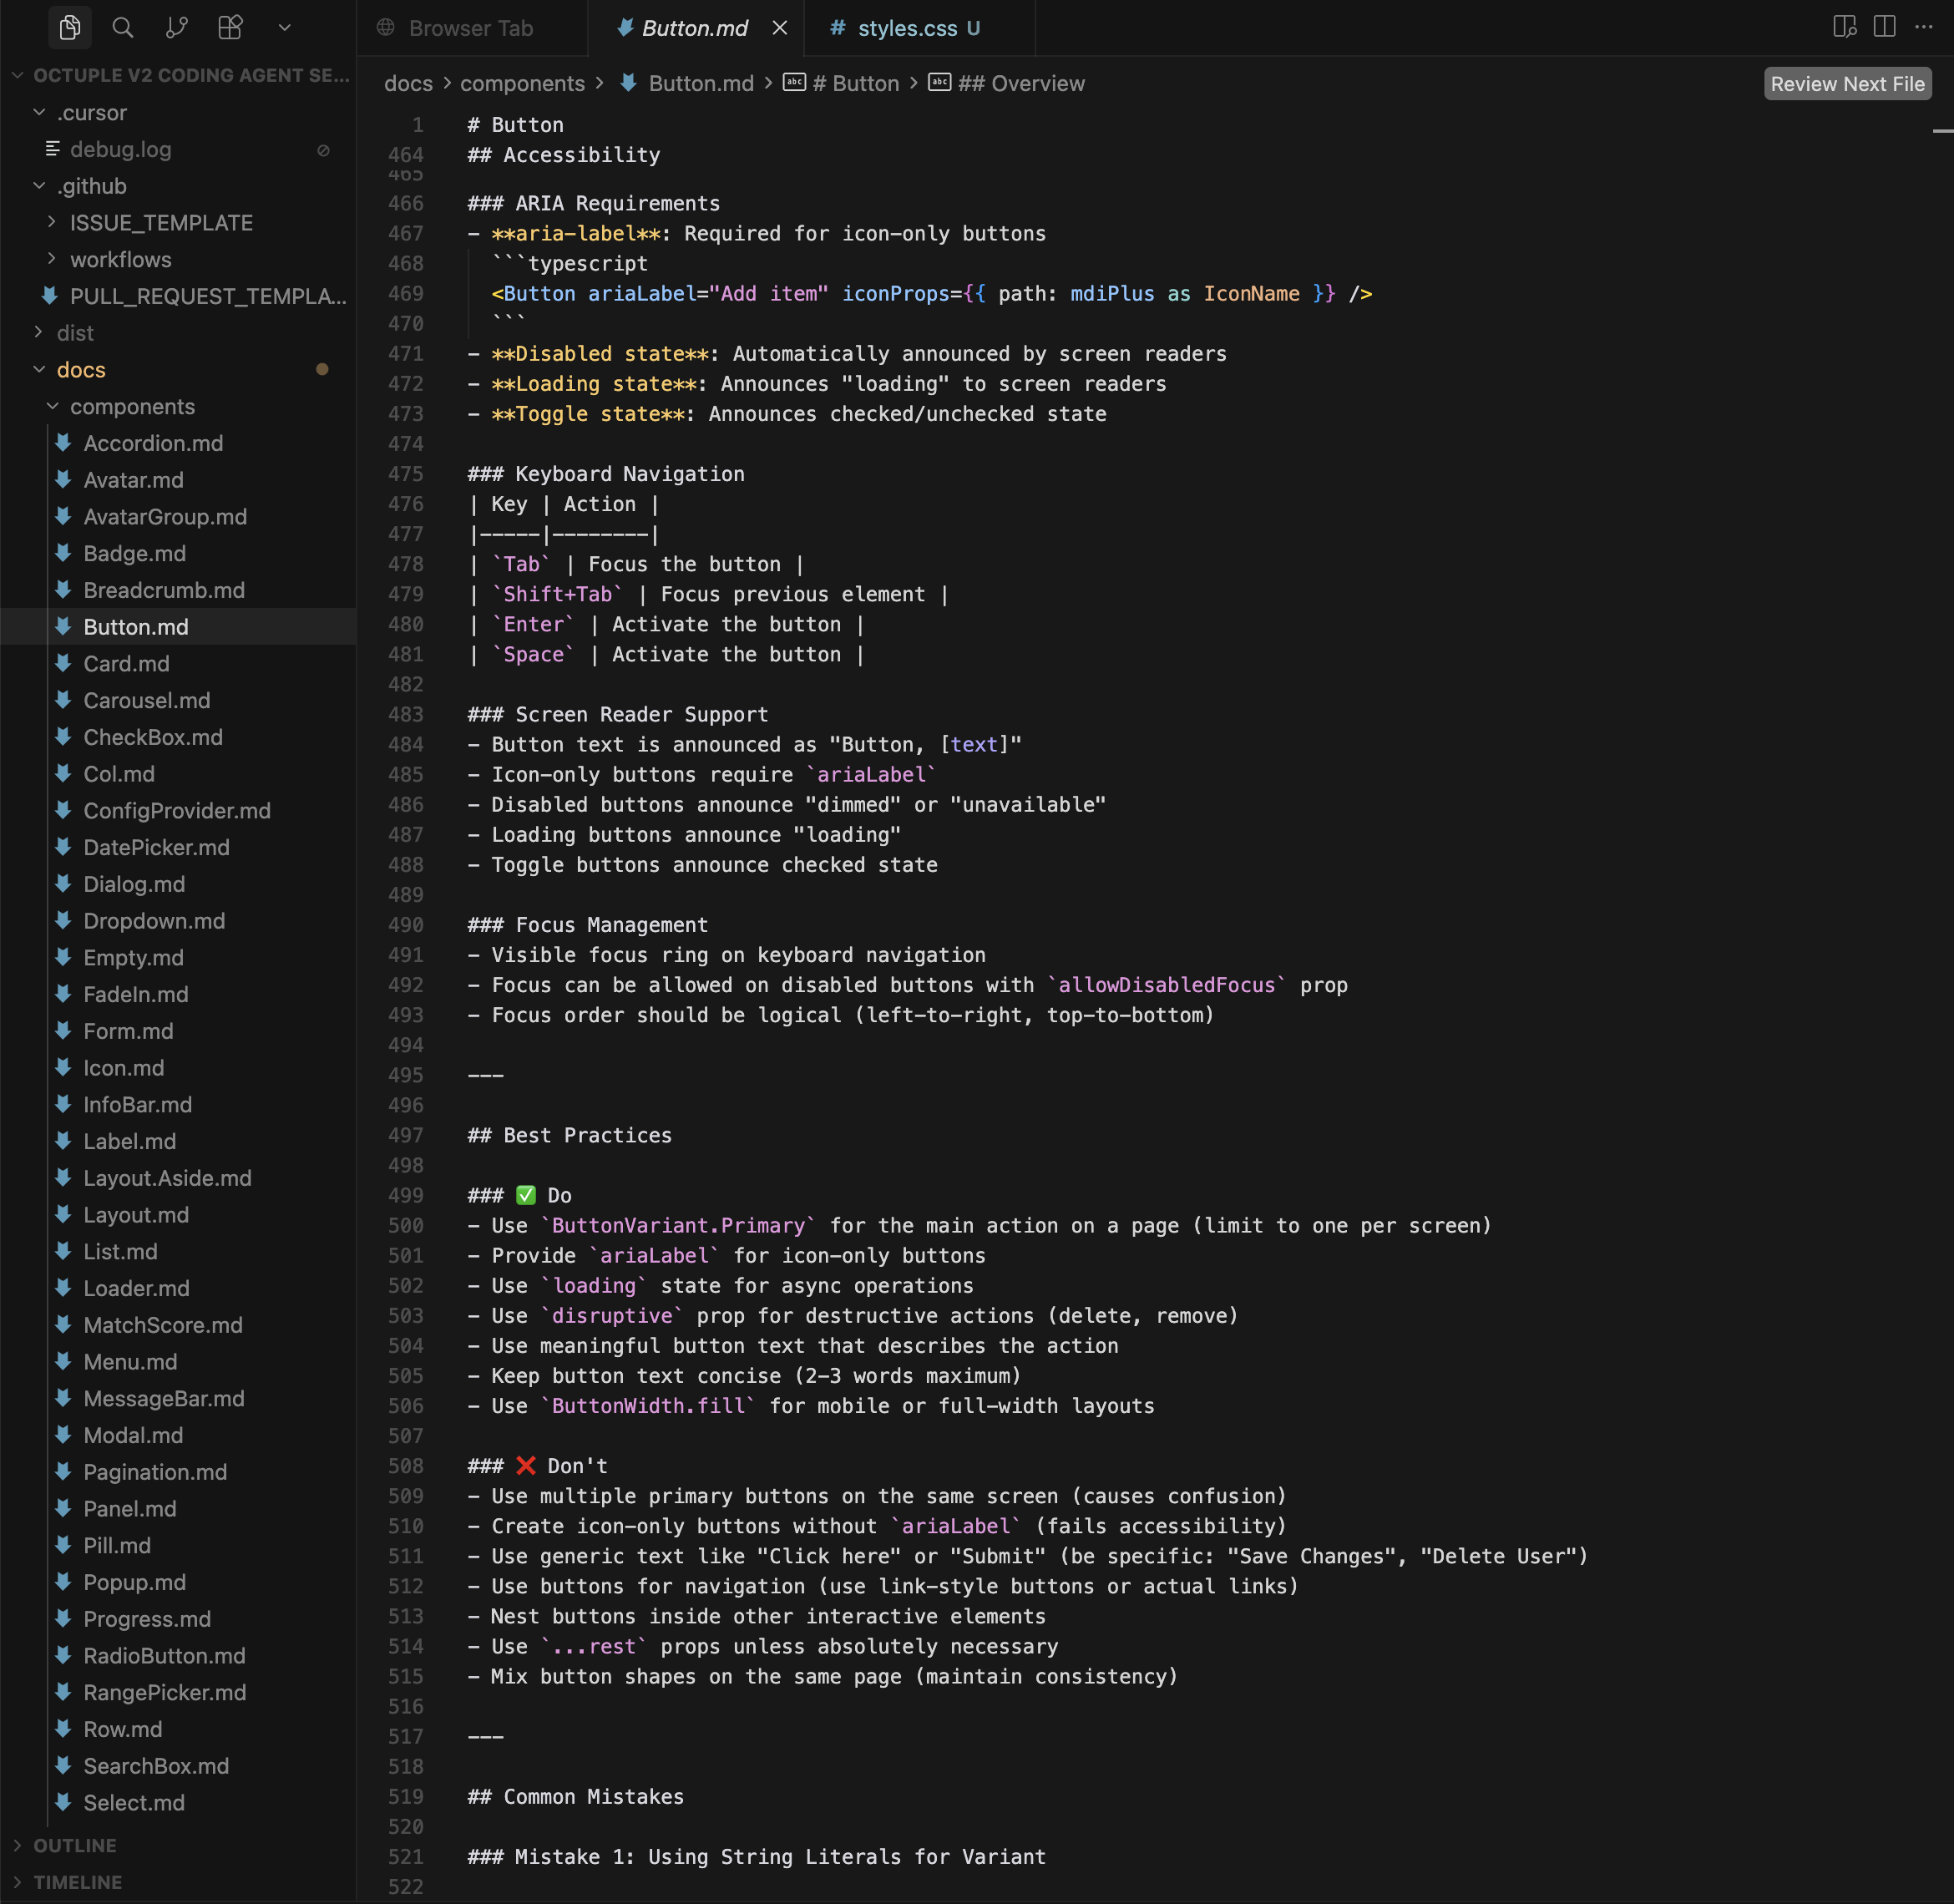
Task: Click the globe icon on the Browser Tab
Action: 386,28
